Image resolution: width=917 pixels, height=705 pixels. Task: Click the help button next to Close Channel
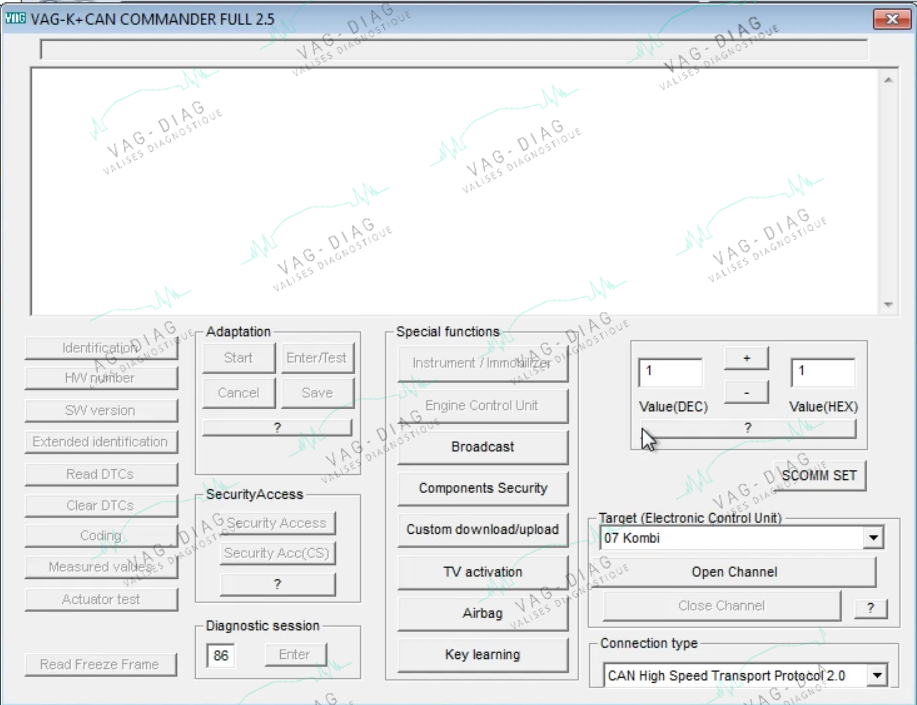[870, 608]
